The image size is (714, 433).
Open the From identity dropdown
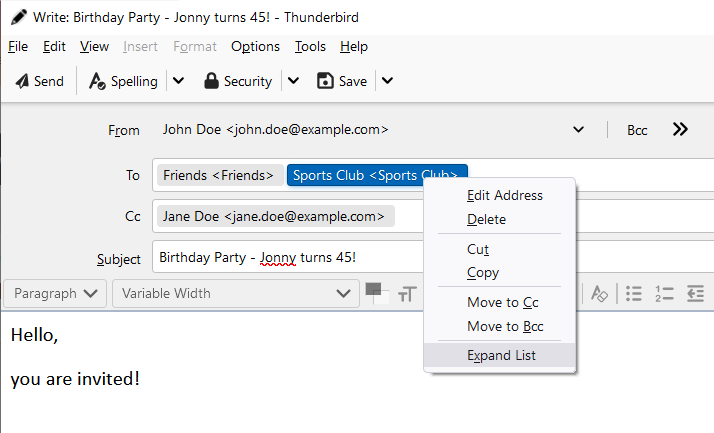coord(578,130)
